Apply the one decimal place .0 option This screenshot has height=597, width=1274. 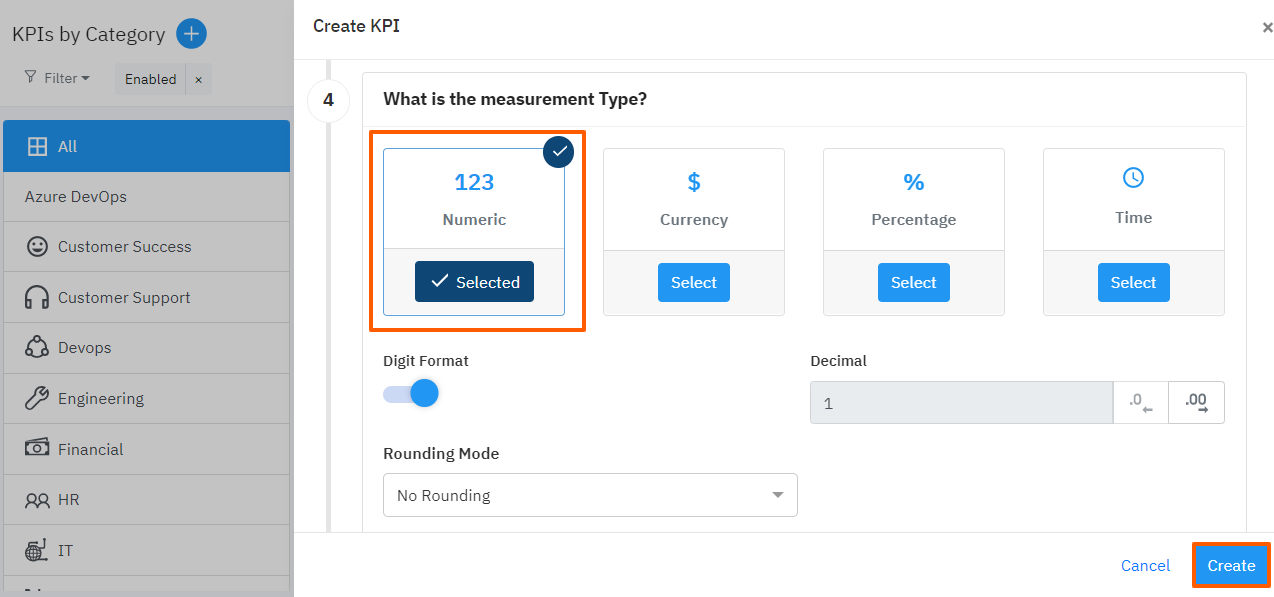click(x=1141, y=402)
